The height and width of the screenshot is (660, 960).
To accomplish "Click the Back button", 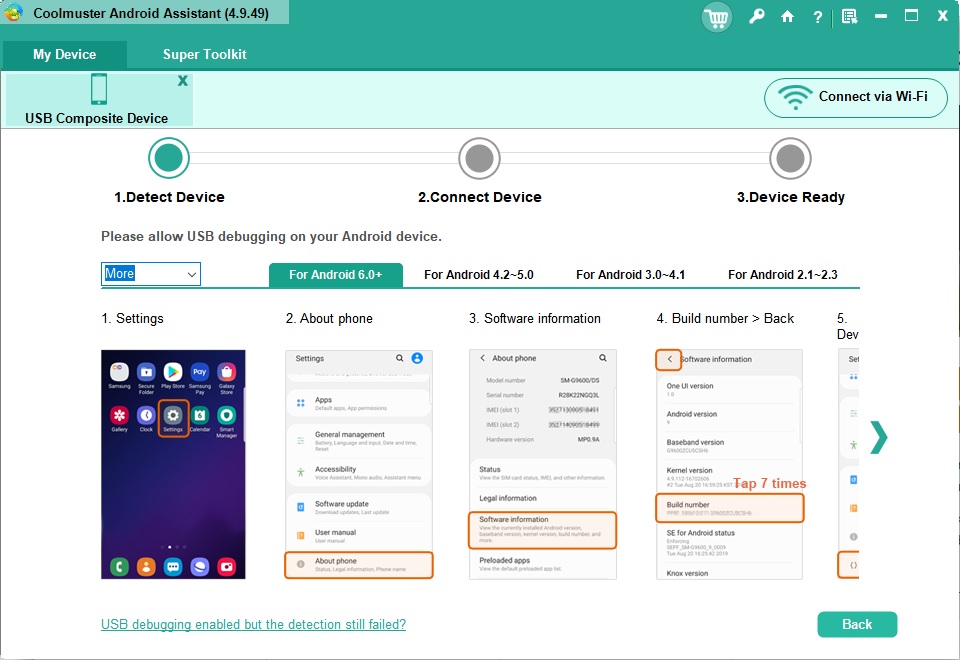I will click(857, 624).
